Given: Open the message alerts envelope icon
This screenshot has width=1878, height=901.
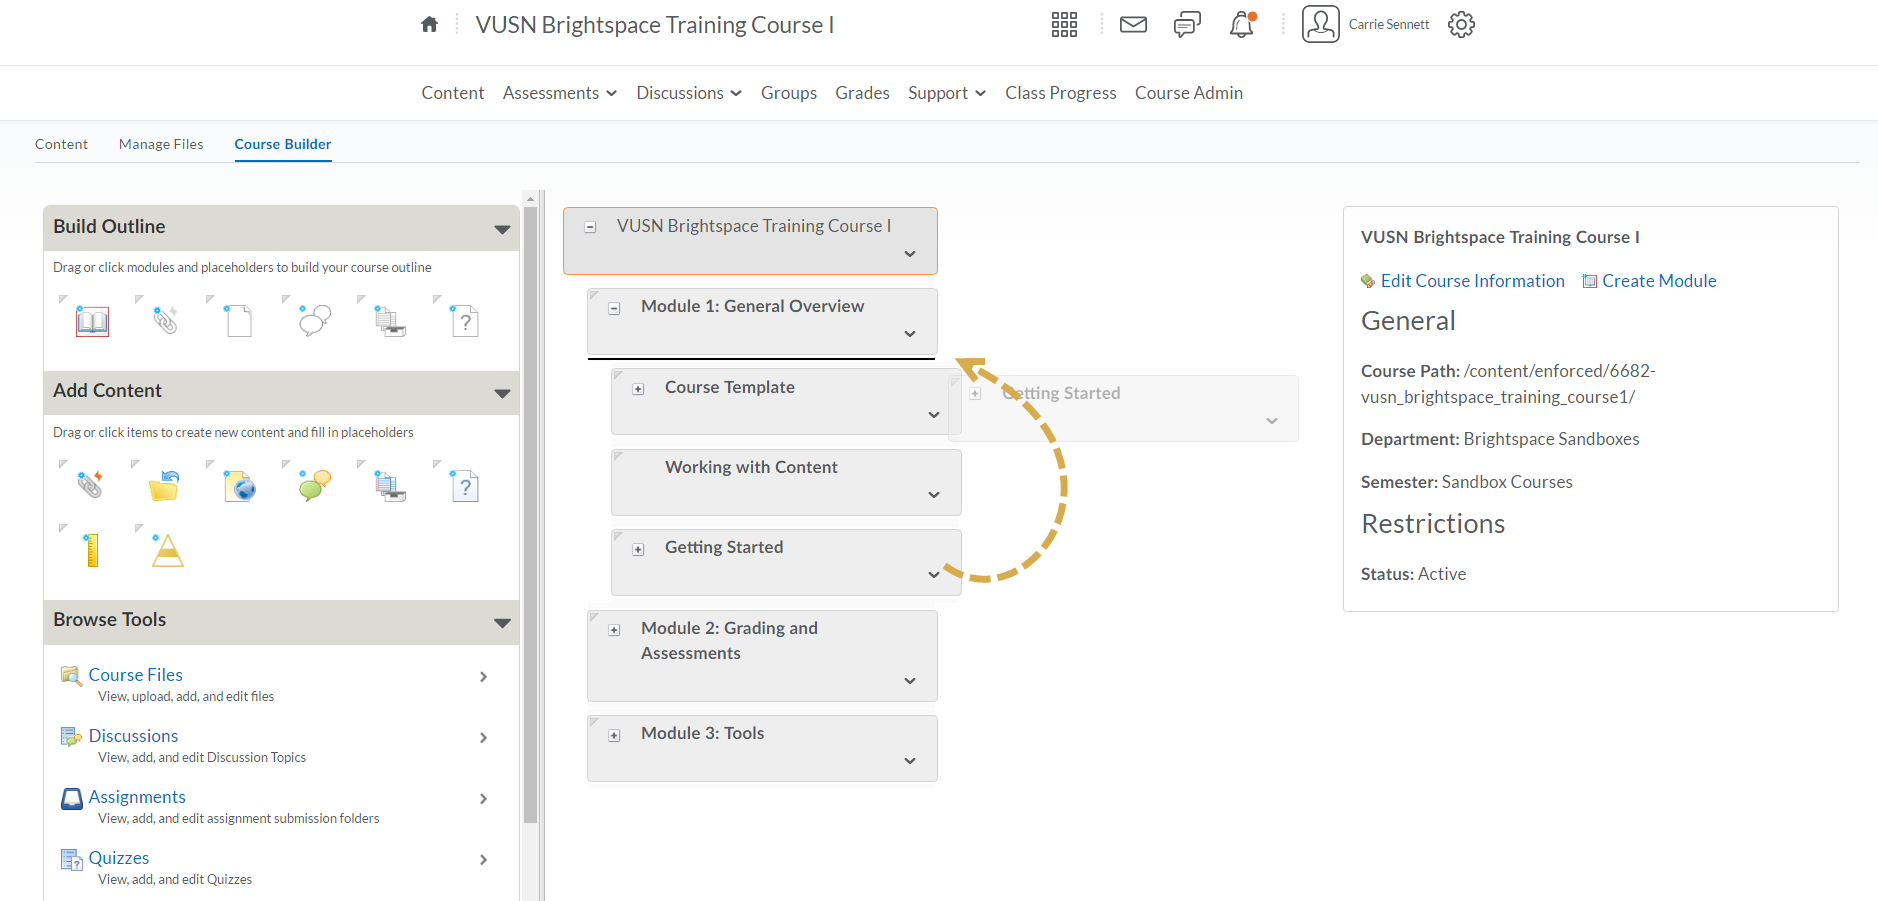Looking at the screenshot, I should (1133, 24).
